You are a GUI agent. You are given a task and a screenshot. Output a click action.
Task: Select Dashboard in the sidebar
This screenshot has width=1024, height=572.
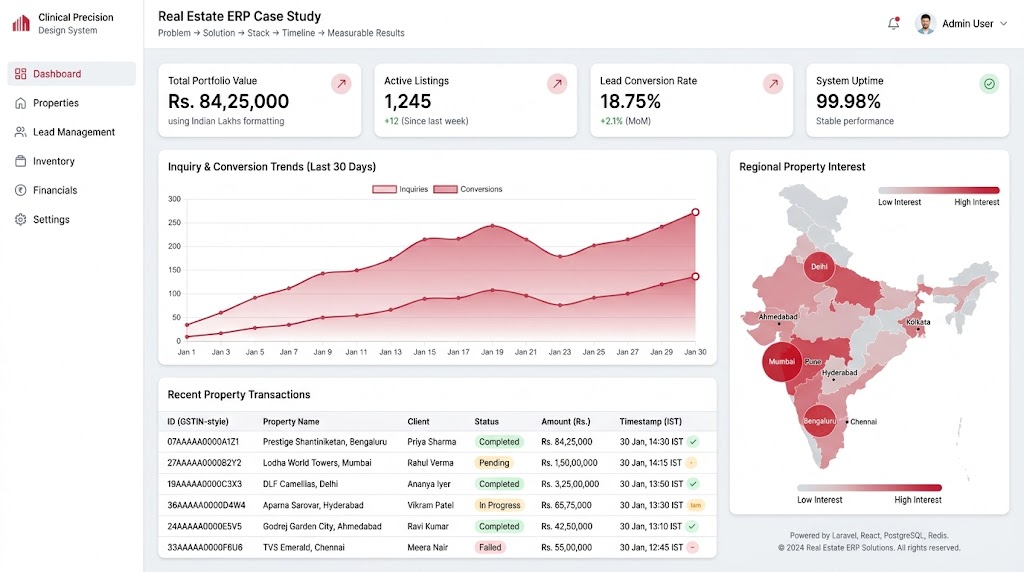(x=71, y=74)
